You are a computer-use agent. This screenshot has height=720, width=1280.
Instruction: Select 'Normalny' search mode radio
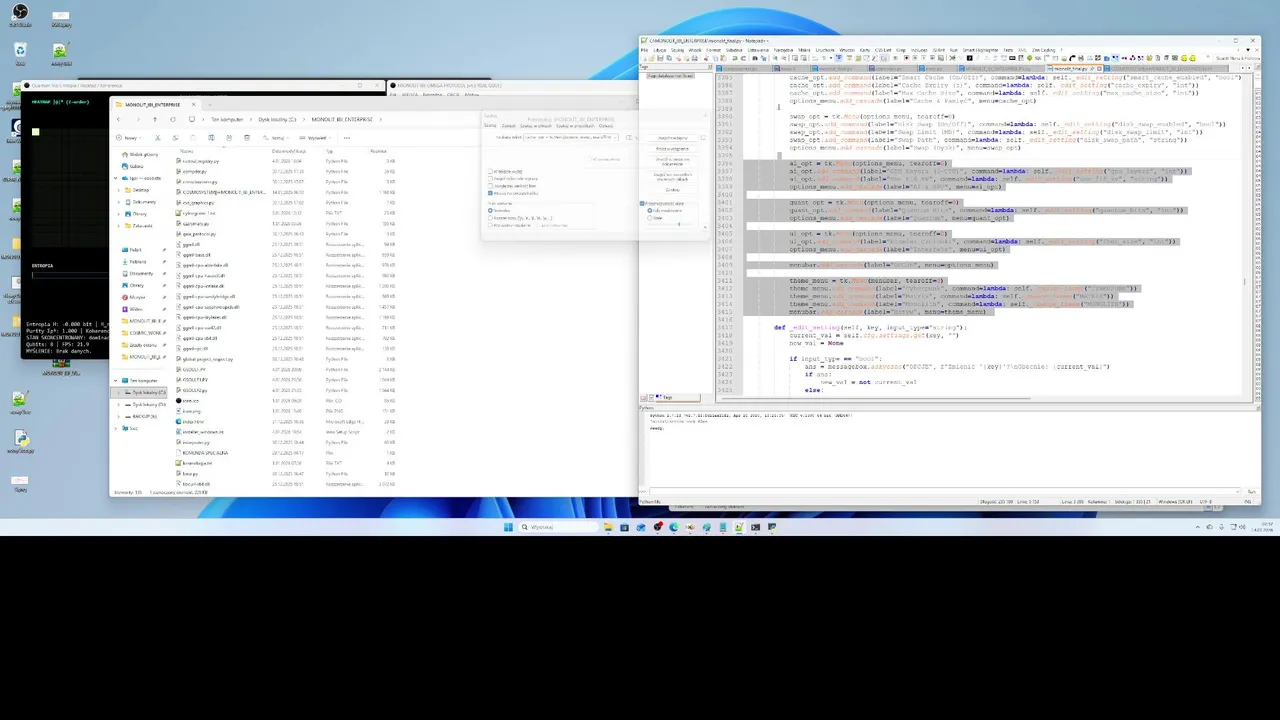pyautogui.click(x=490, y=210)
